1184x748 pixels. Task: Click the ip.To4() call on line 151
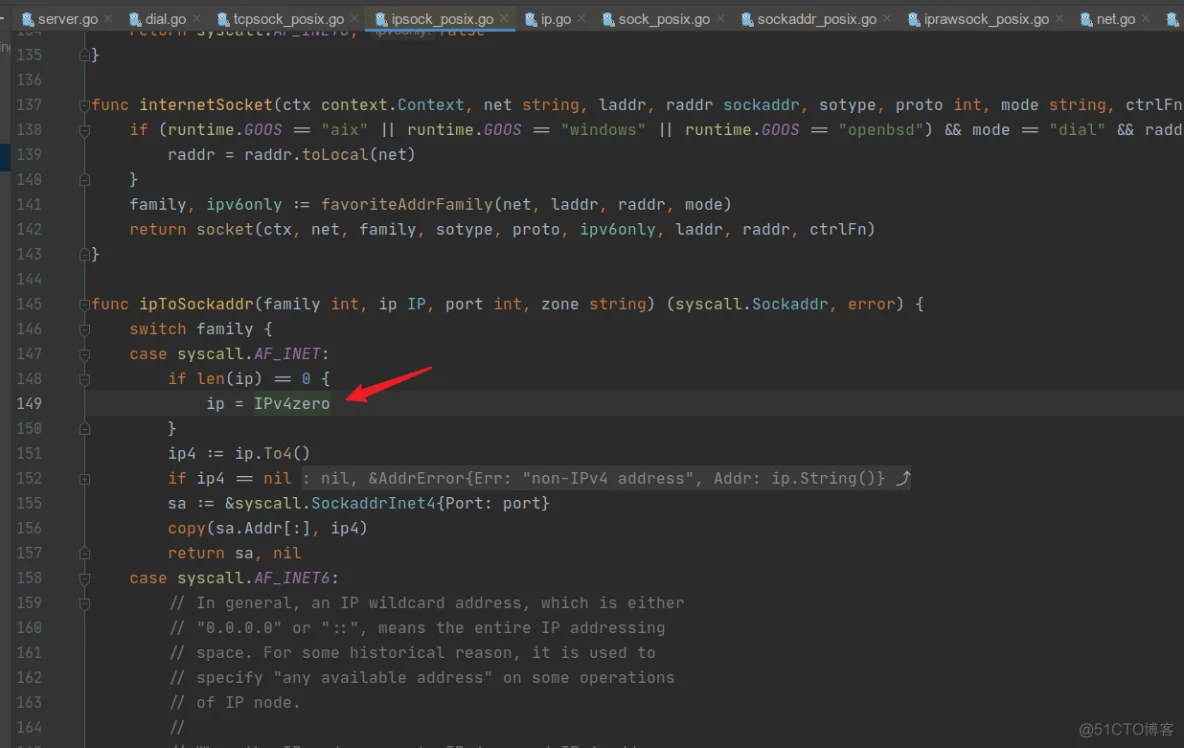(x=273, y=454)
